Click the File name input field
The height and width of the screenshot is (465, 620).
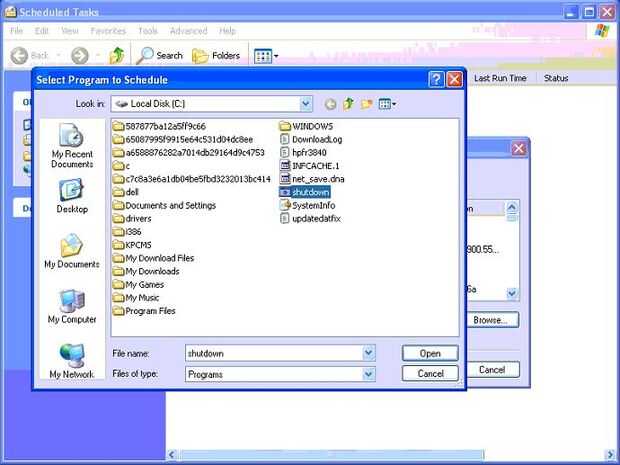tap(274, 353)
